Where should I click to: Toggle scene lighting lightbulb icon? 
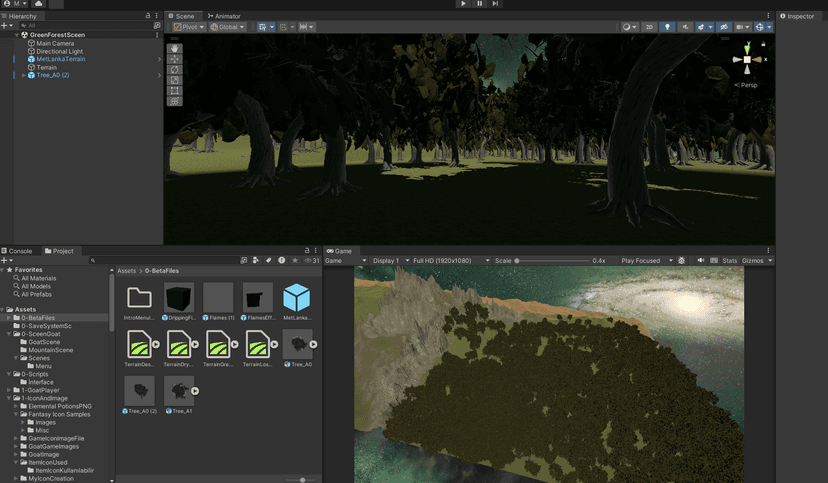(x=667, y=27)
